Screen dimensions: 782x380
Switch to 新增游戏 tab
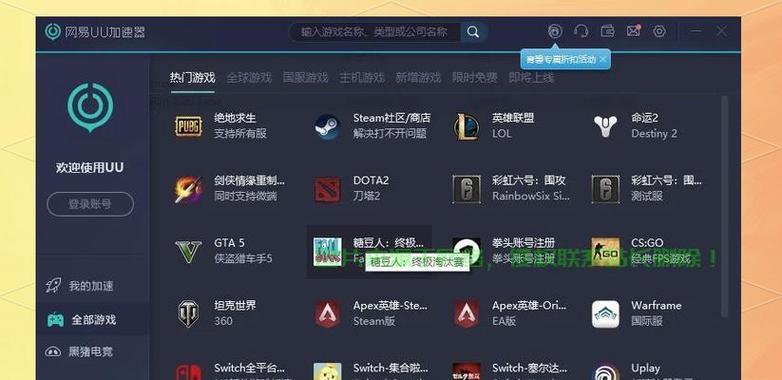pos(418,78)
